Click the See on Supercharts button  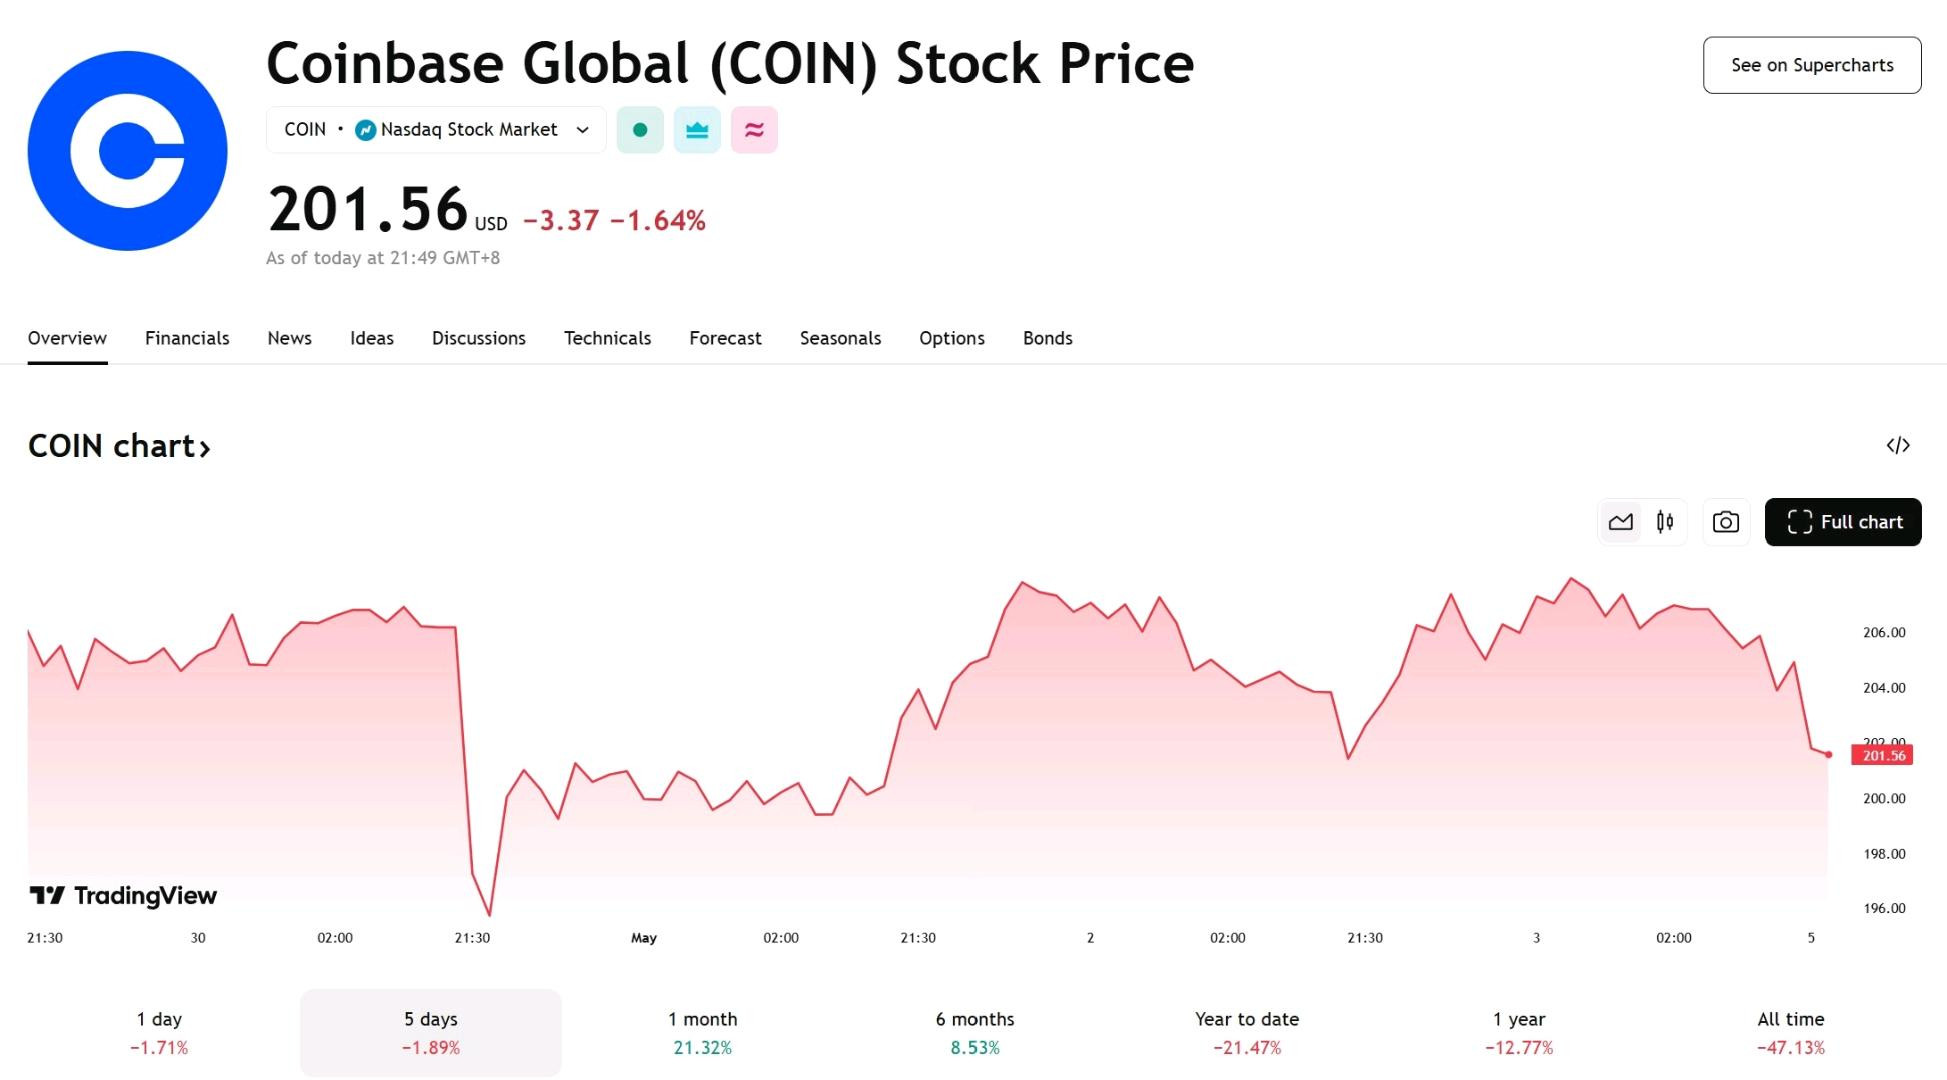(x=1812, y=65)
